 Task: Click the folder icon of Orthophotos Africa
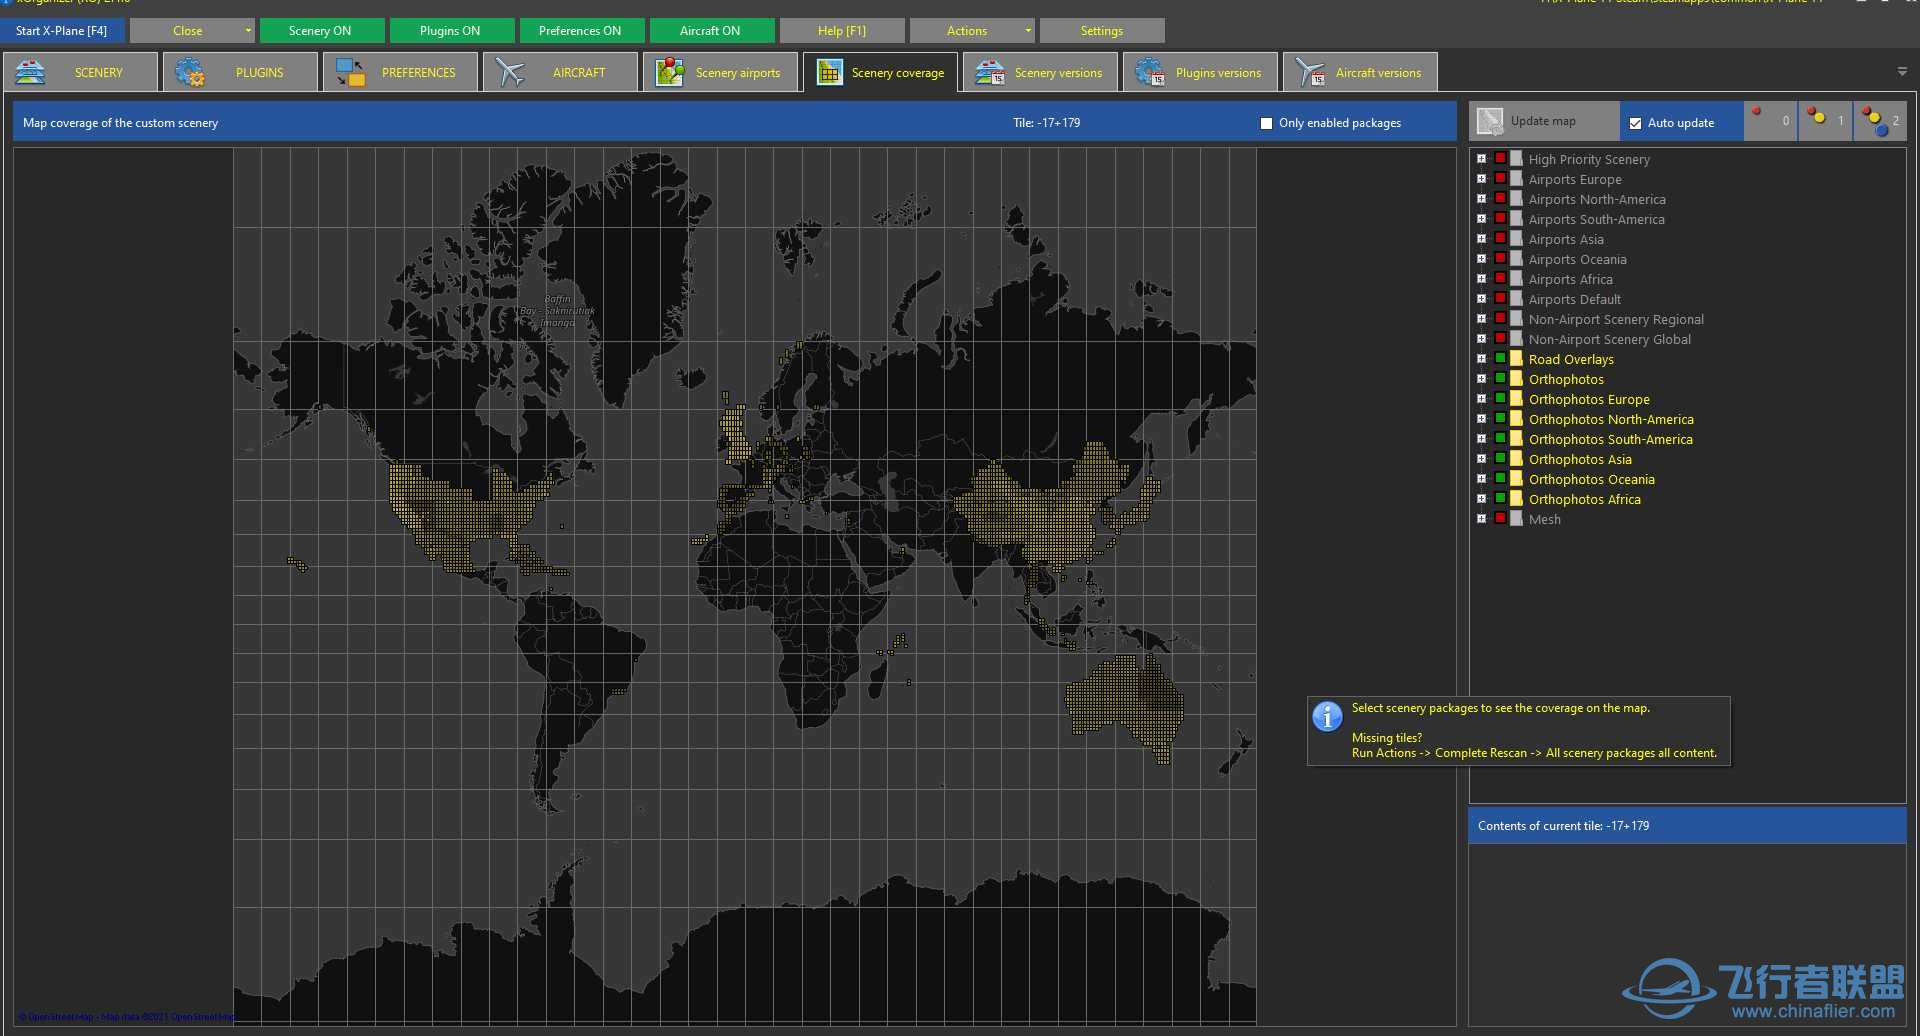1516,499
